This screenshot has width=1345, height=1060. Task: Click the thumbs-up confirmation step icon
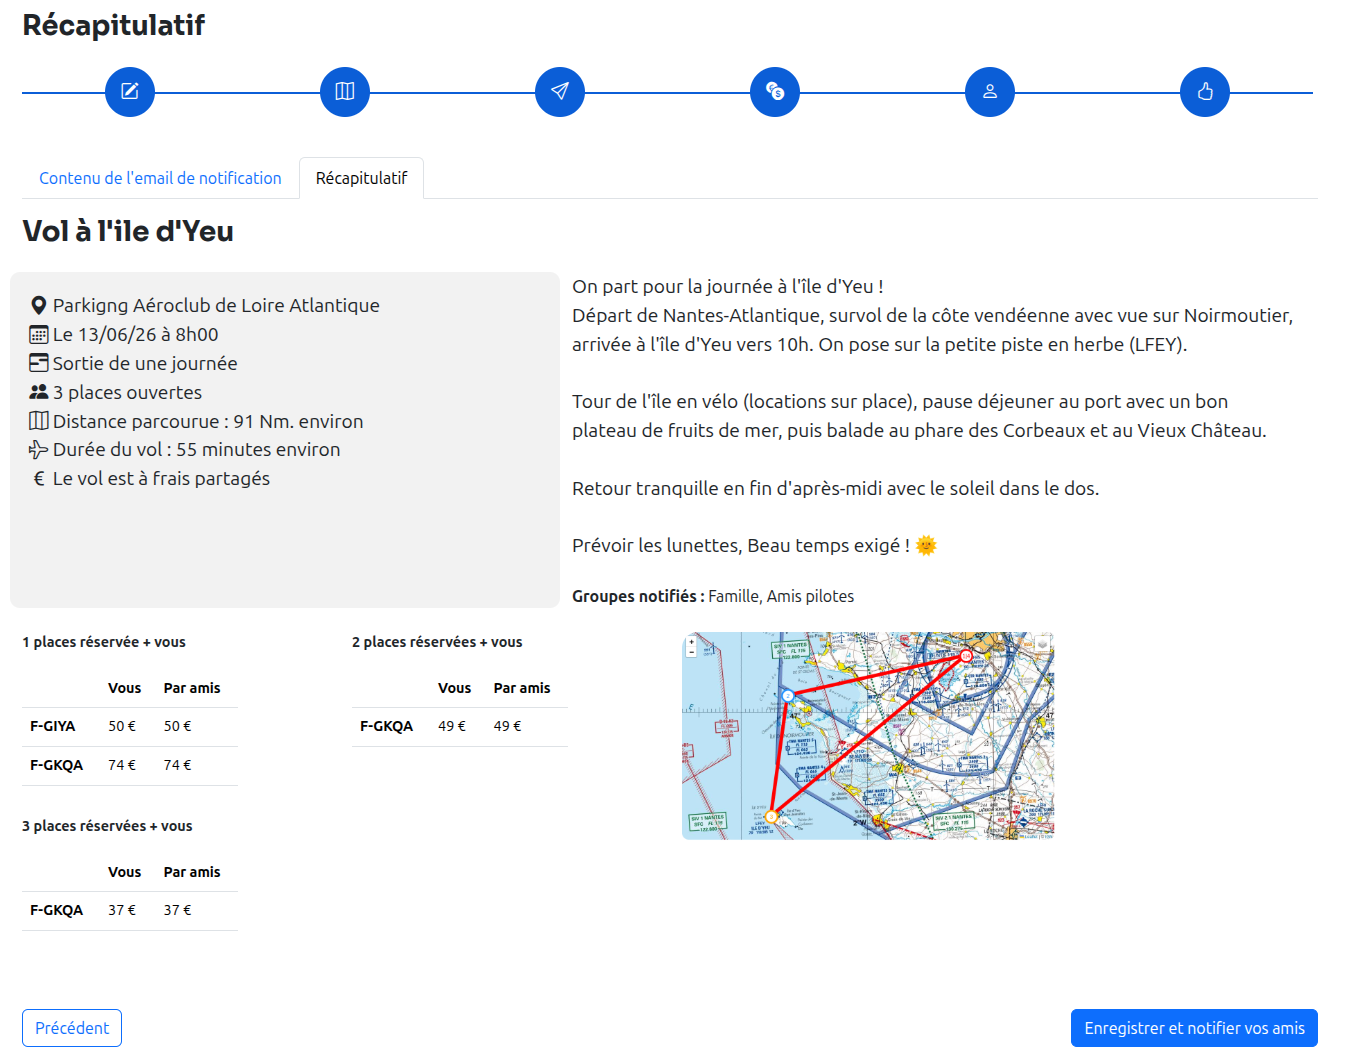pos(1205,92)
